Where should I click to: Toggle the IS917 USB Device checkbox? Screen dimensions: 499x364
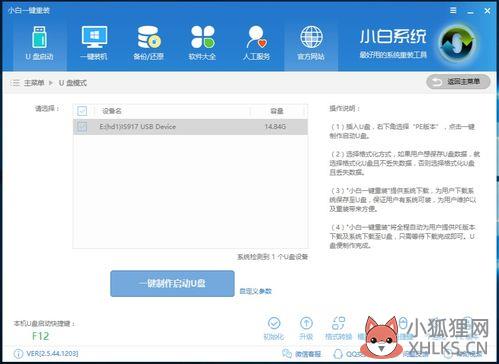click(82, 127)
